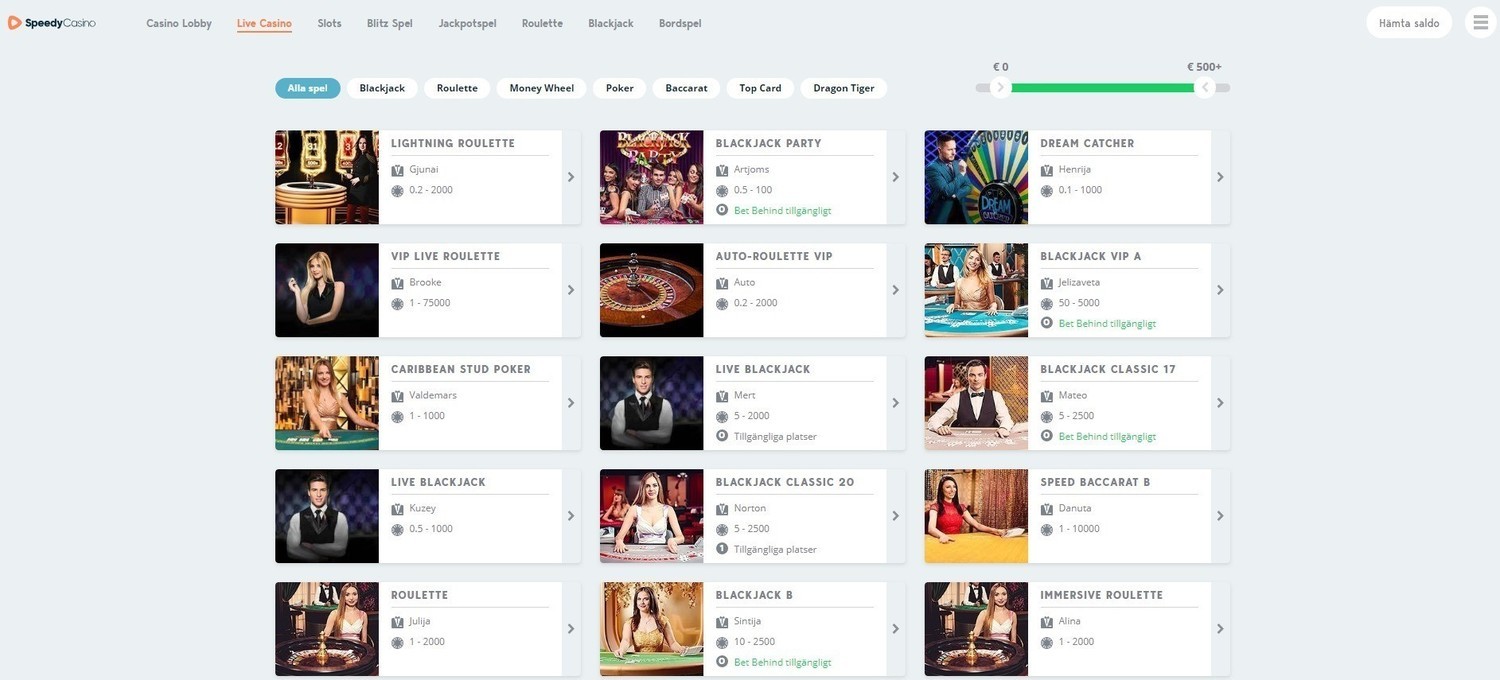Open Immersive Roulette via its arrow

(1220, 629)
